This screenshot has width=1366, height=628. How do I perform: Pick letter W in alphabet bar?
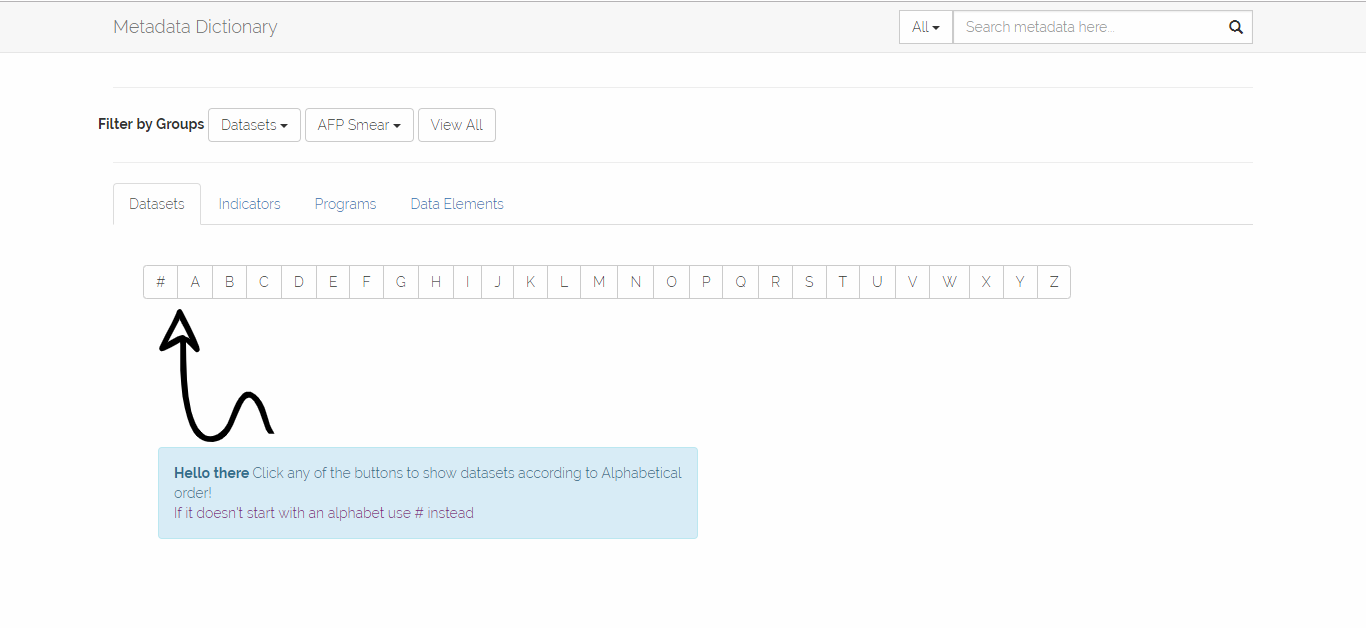coord(949,282)
